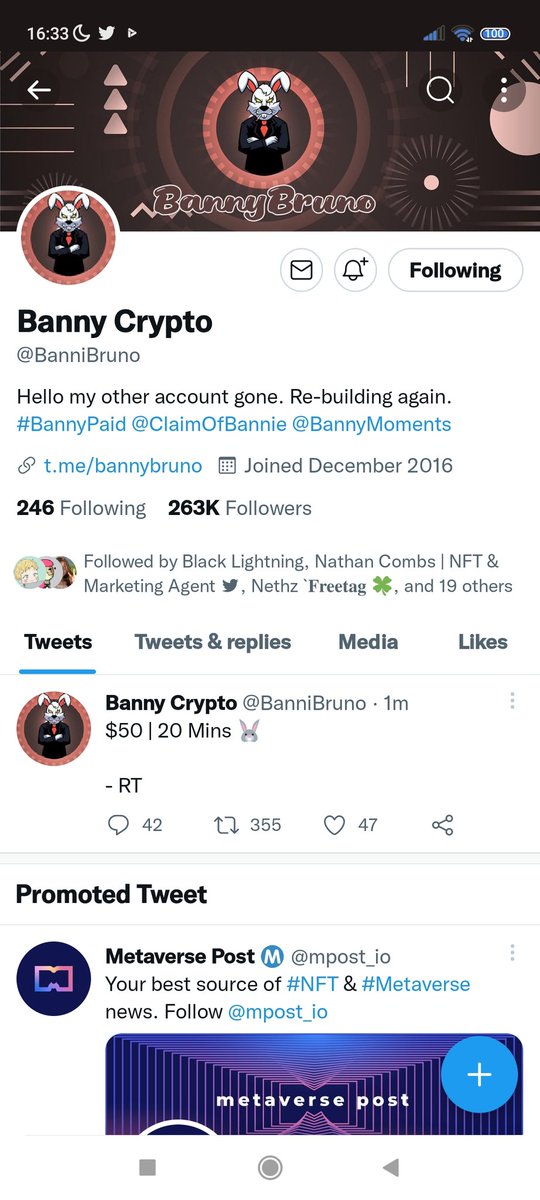Switch to the Media tab
540x1200 pixels.
coord(368,642)
